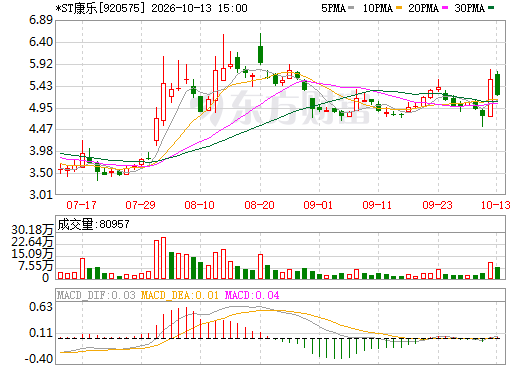Click volume axis value 15.09万
520x365 pixels.
tap(32, 254)
